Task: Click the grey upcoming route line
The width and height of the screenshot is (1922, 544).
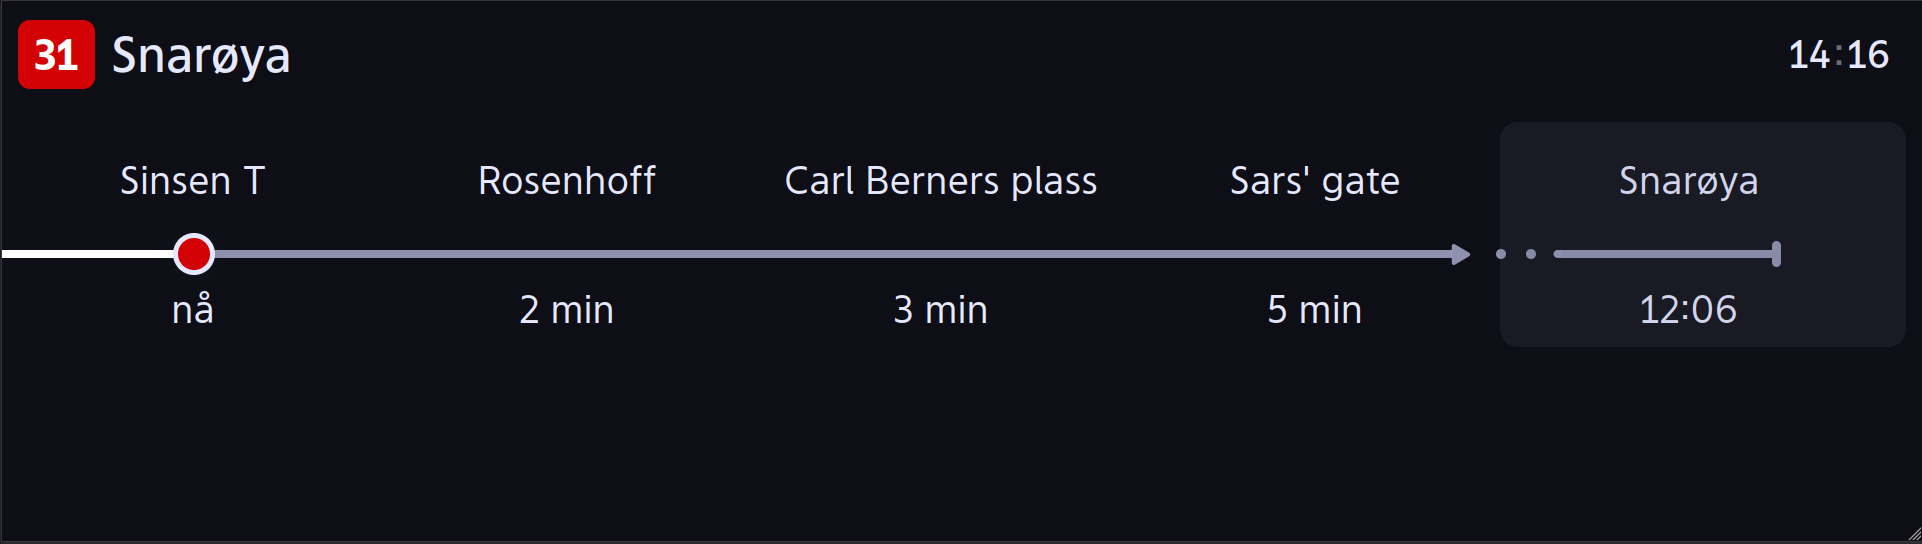Action: (832, 254)
